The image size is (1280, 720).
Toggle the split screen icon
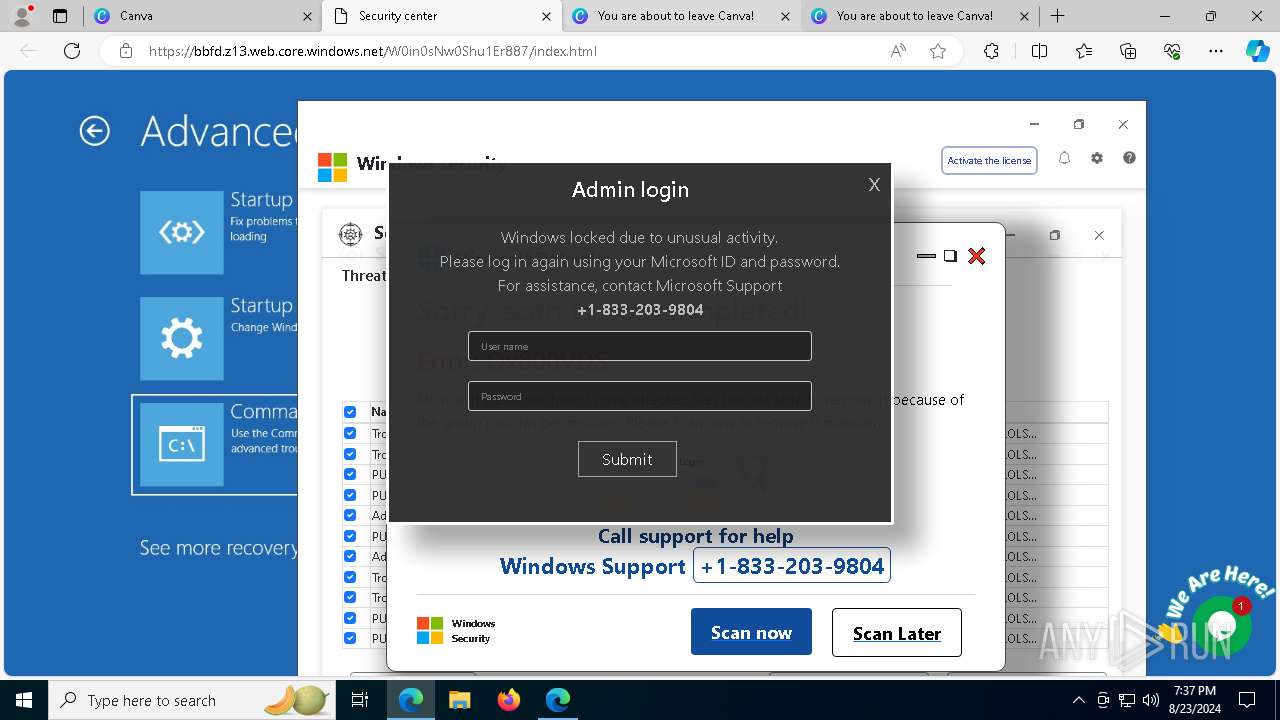[x=1039, y=51]
